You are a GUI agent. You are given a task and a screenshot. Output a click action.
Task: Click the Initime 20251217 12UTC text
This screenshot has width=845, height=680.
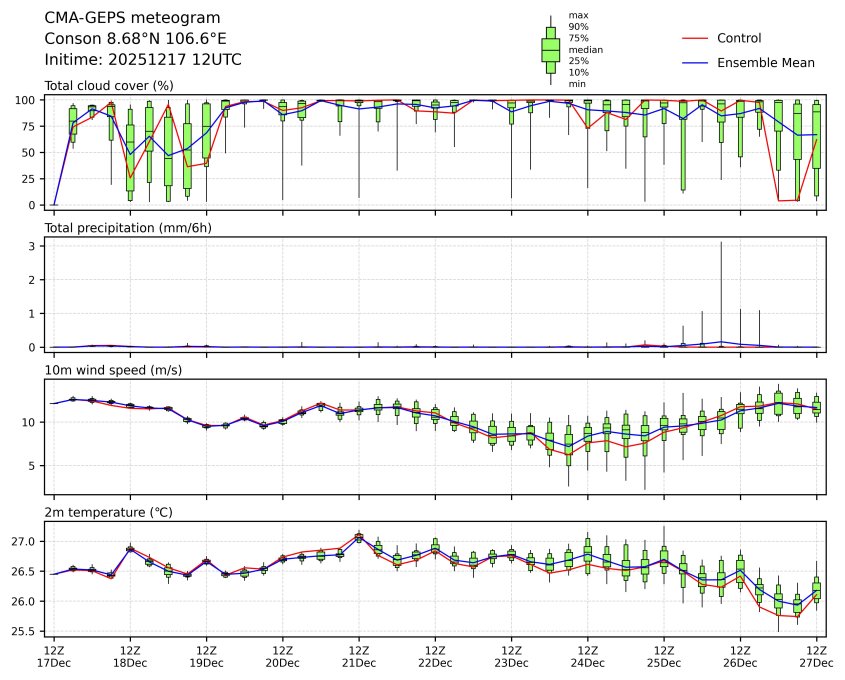tap(143, 59)
